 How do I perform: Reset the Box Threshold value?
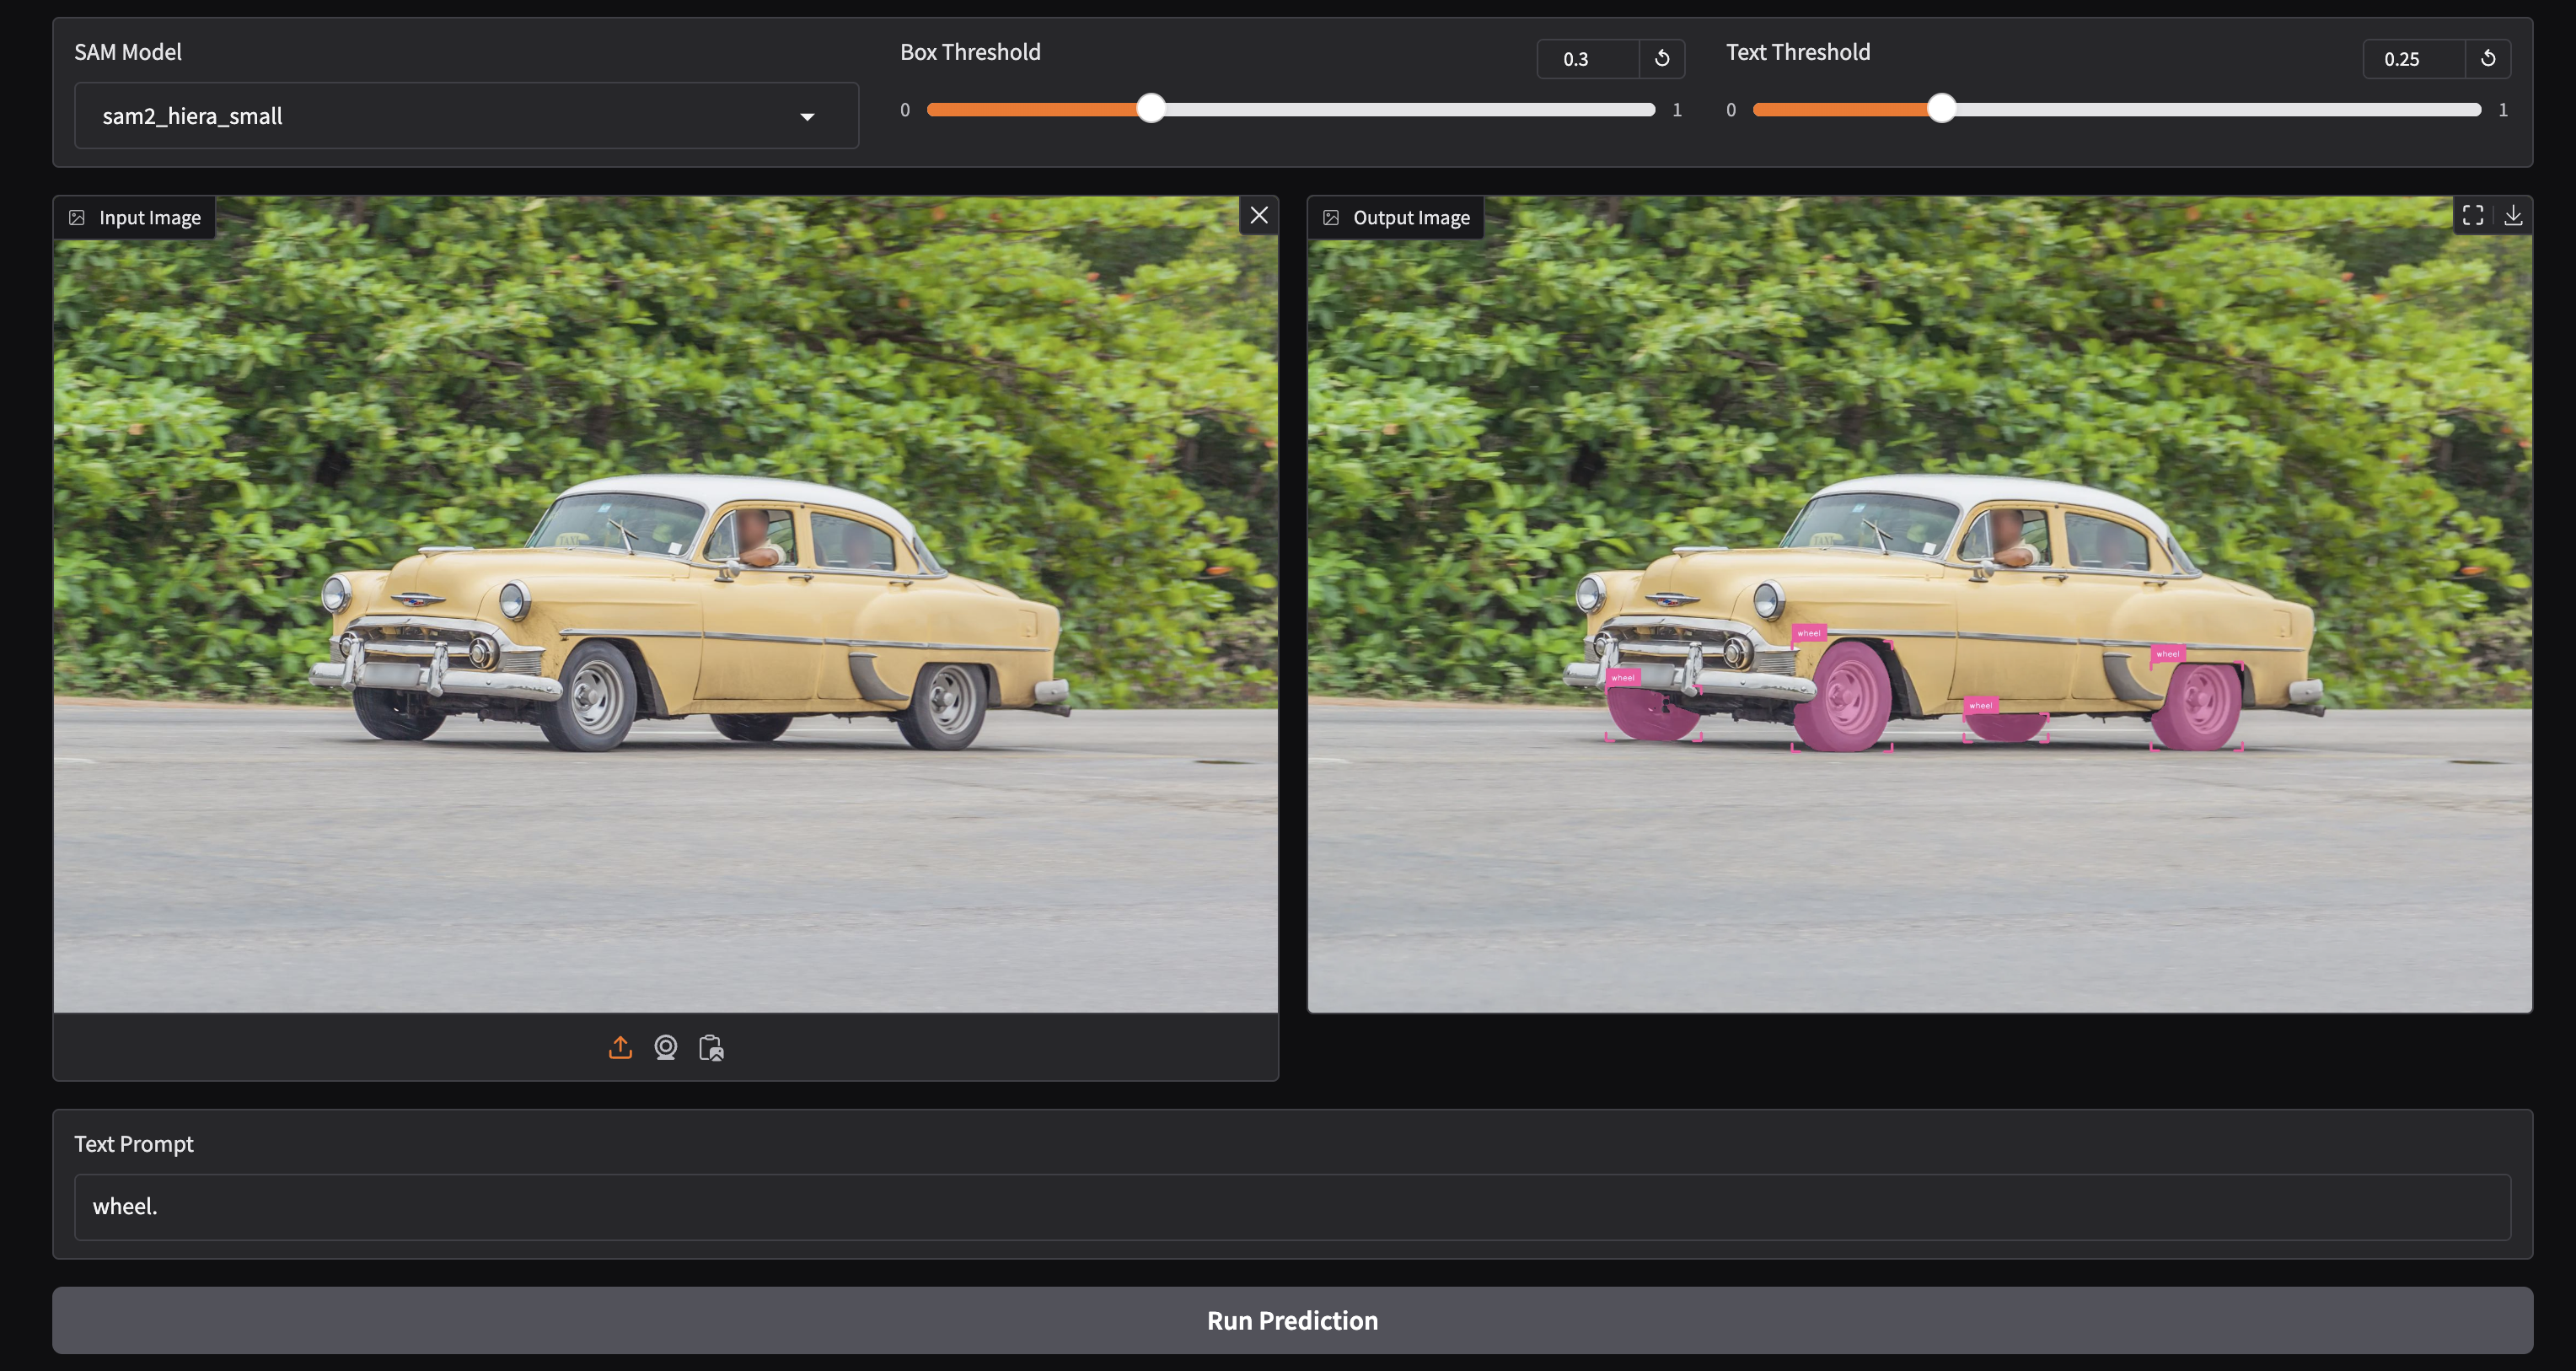pyautogui.click(x=1662, y=59)
